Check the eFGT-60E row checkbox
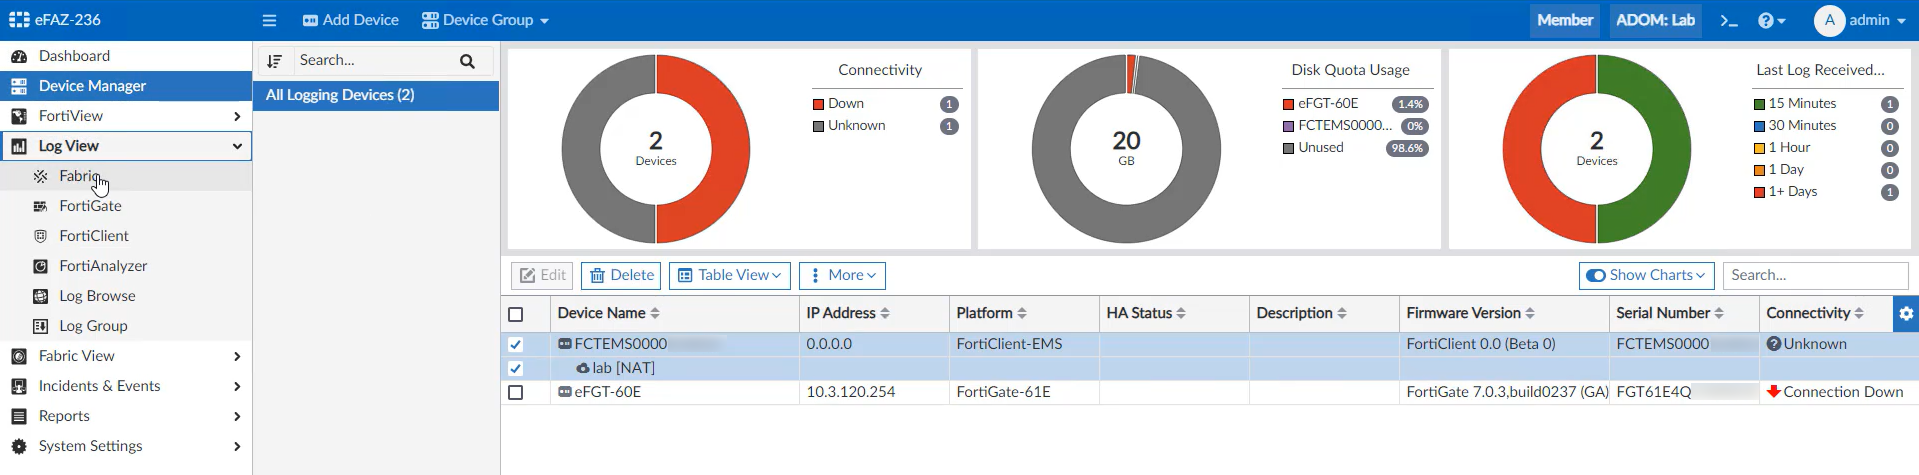This screenshot has width=1919, height=475. 516,392
